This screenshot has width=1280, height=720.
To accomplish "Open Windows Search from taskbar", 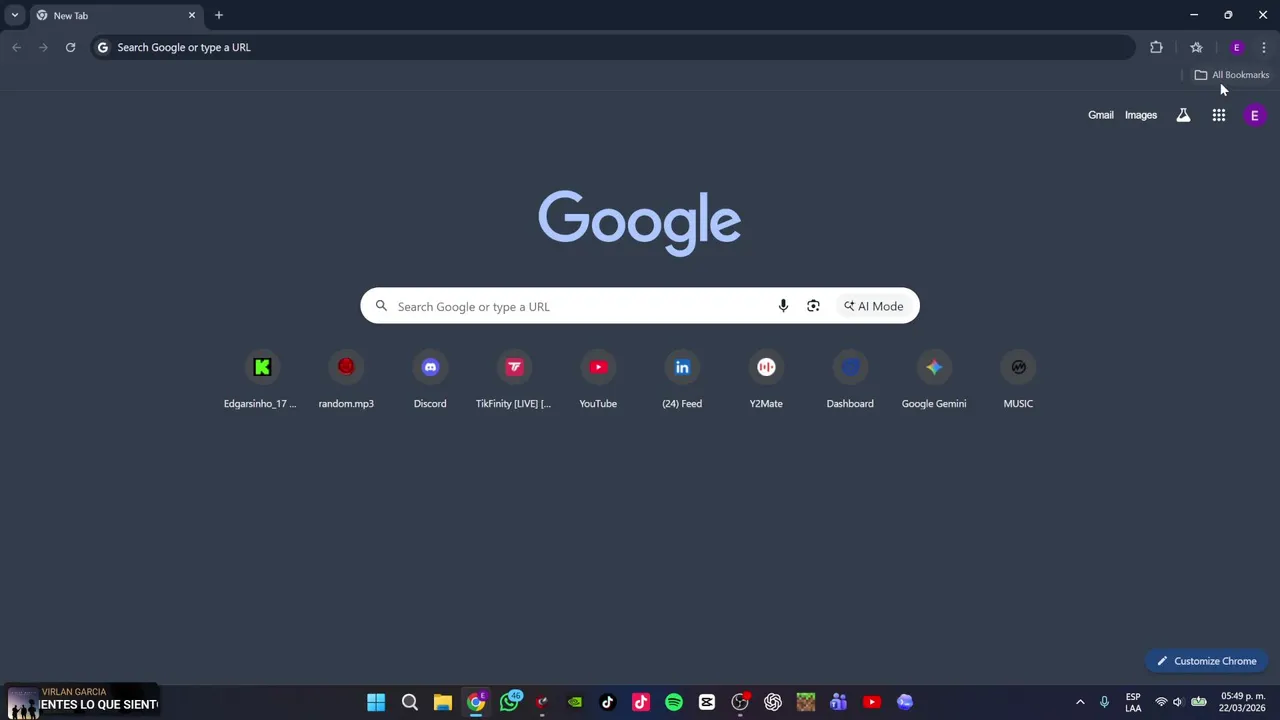I will pos(409,702).
